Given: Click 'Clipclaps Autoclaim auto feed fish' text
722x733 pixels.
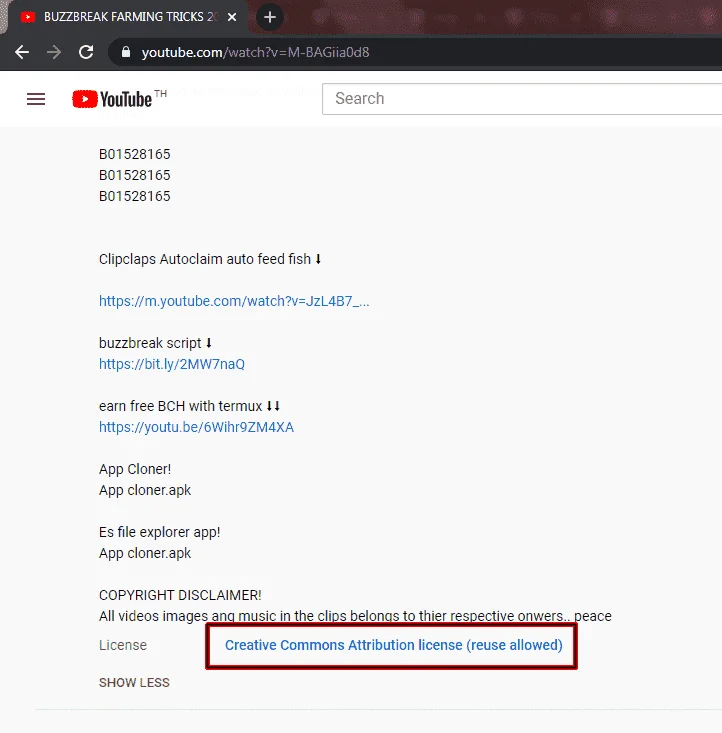Looking at the screenshot, I should (x=210, y=259).
